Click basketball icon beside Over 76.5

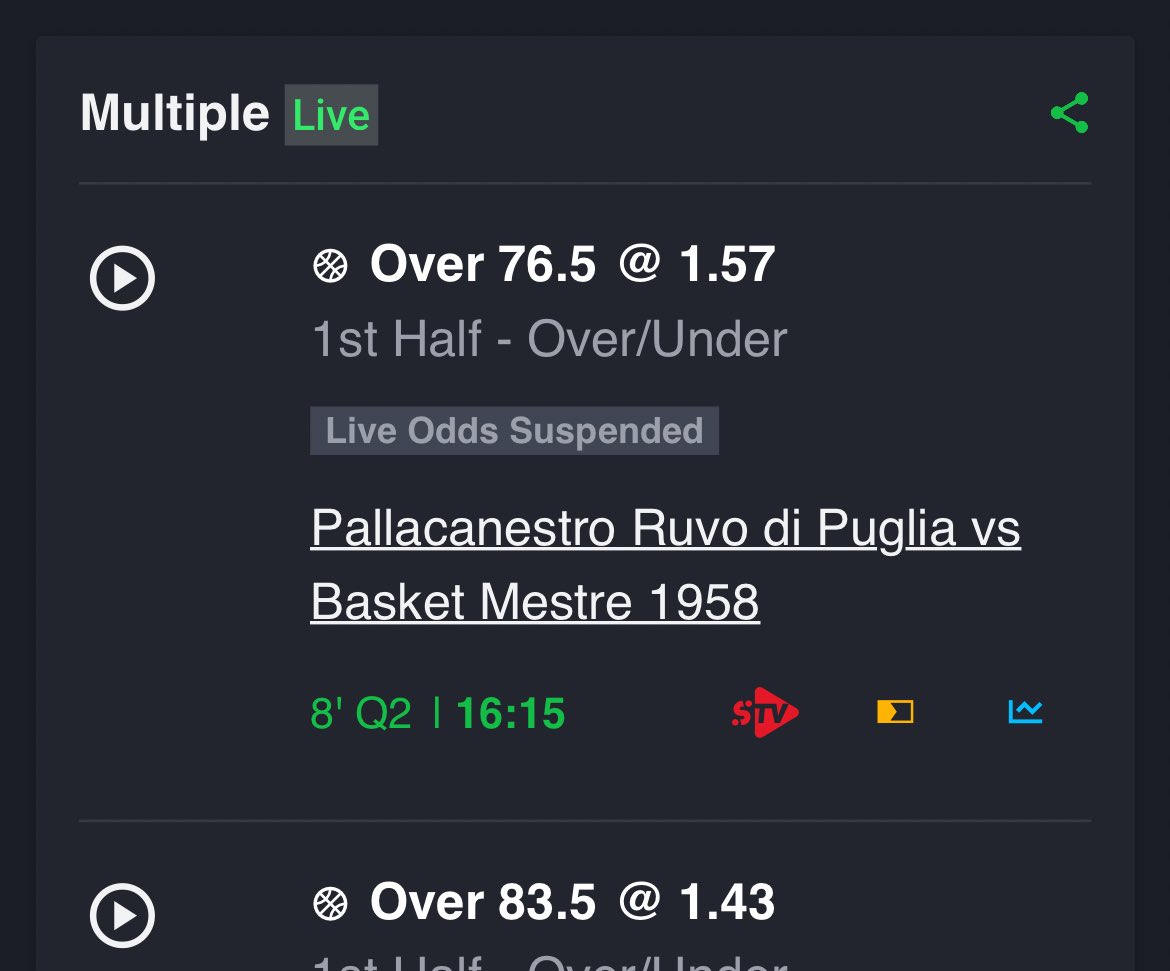point(331,265)
